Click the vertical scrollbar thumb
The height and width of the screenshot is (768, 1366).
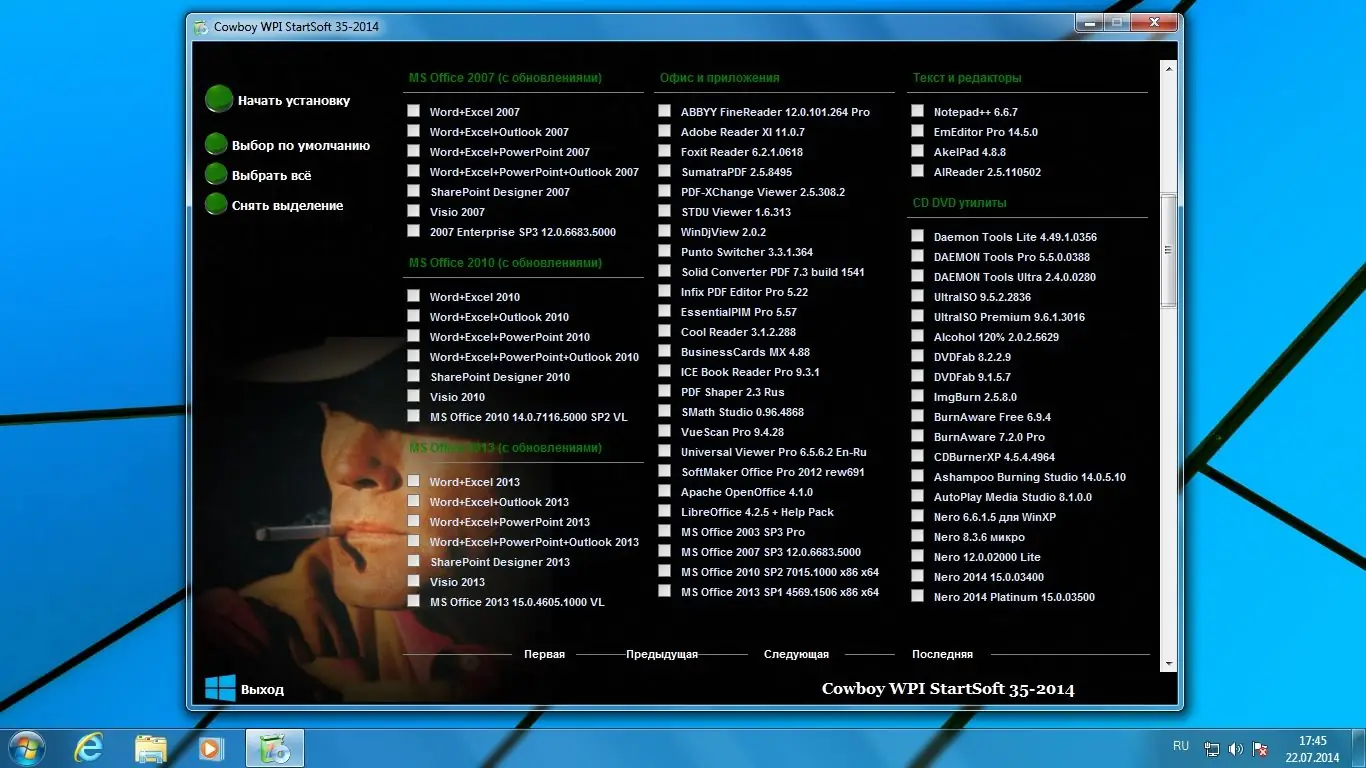tap(1168, 250)
